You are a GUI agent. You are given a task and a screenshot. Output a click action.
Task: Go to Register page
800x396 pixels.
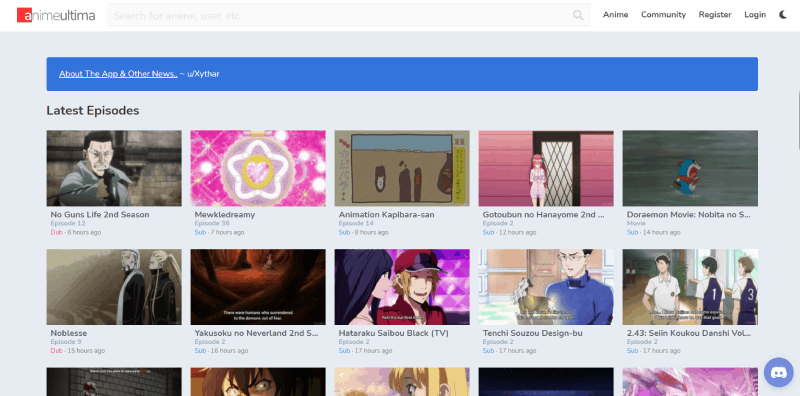click(715, 15)
